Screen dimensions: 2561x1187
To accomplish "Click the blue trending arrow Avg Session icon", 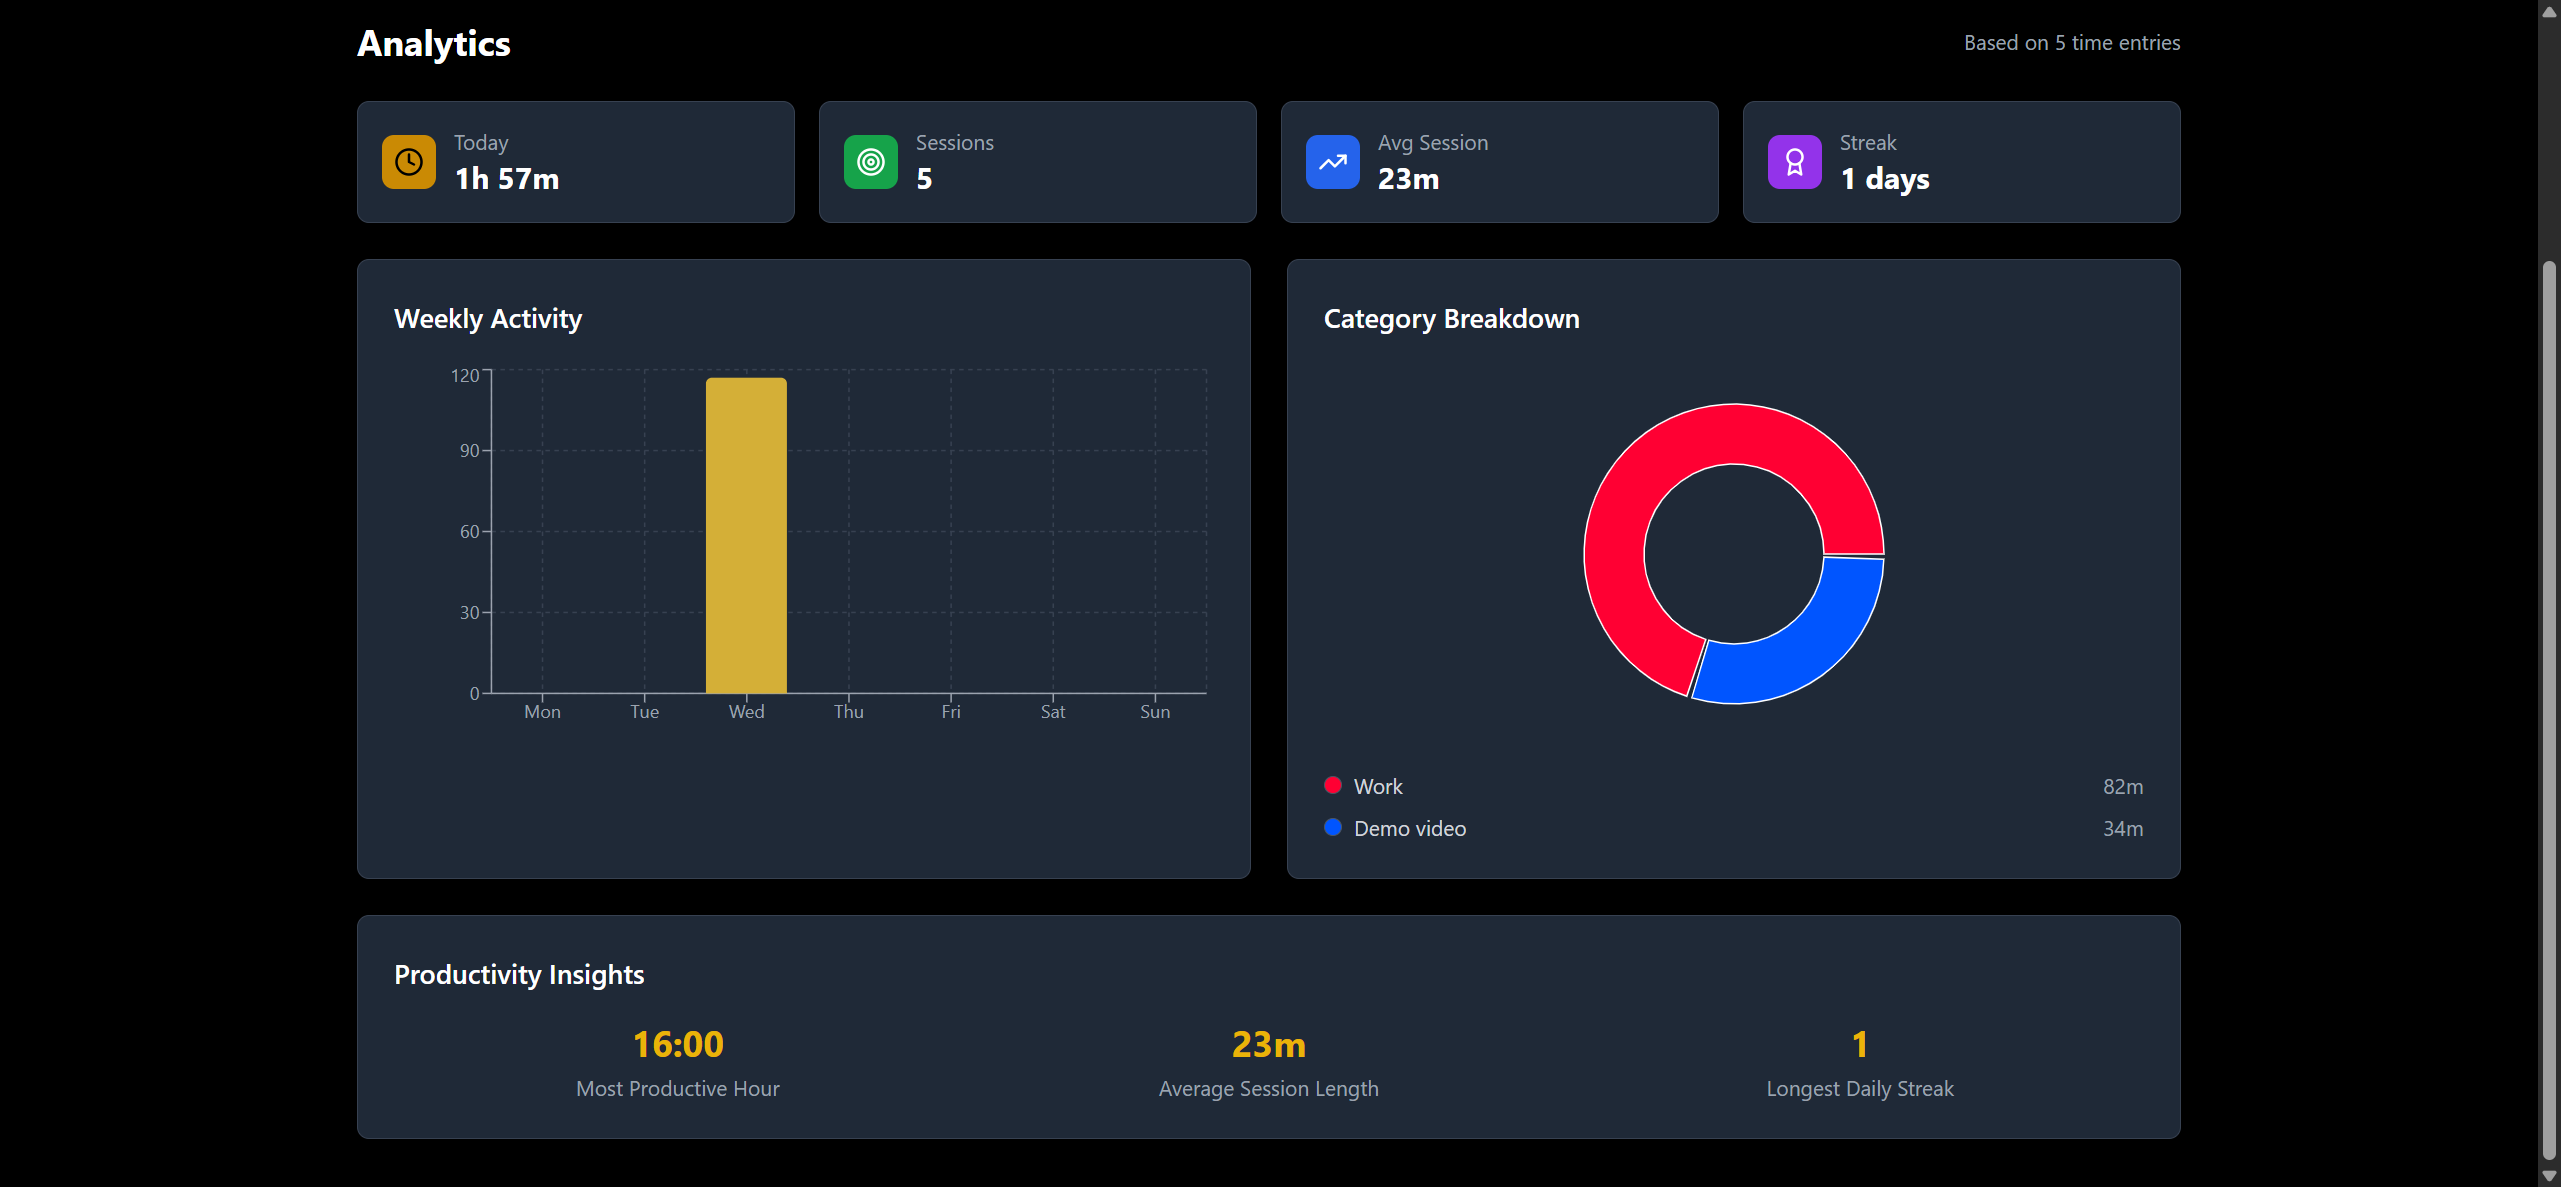I will 1332,162.
